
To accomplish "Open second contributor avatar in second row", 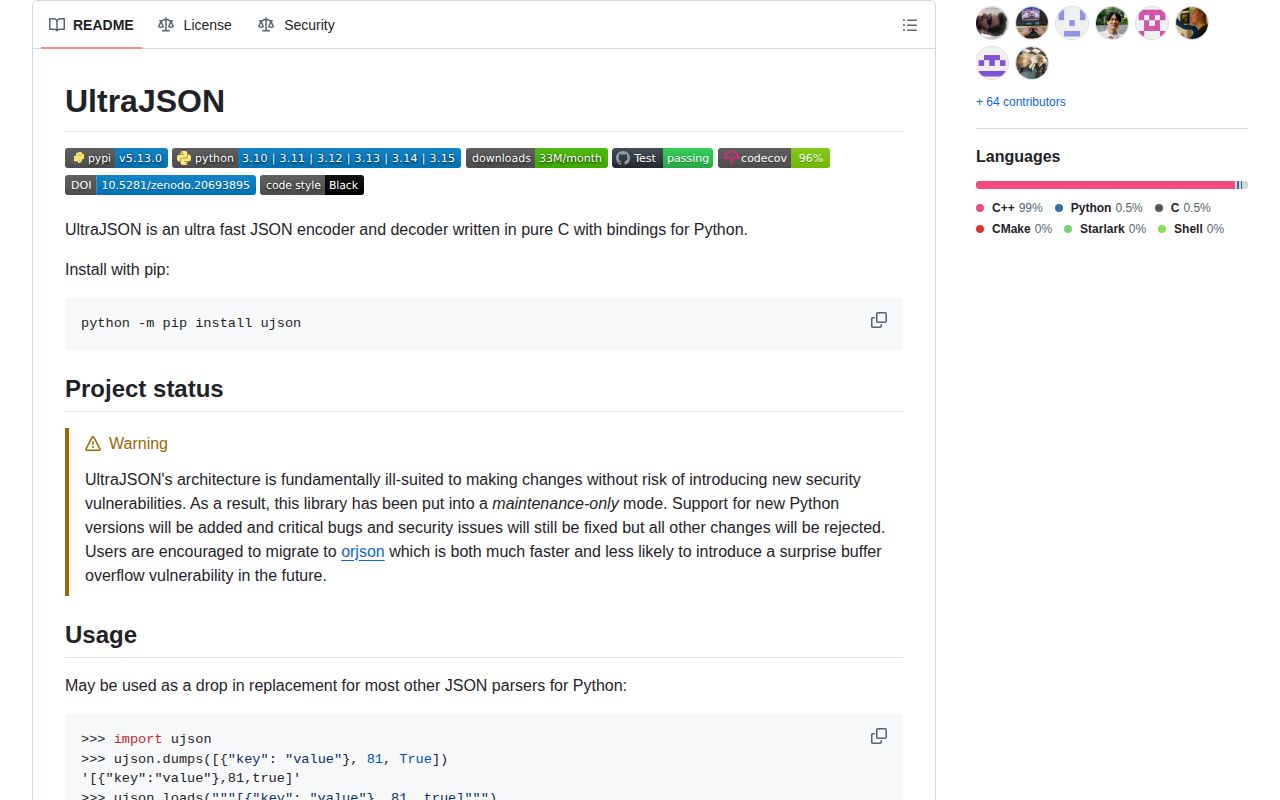I will coord(1032,63).
